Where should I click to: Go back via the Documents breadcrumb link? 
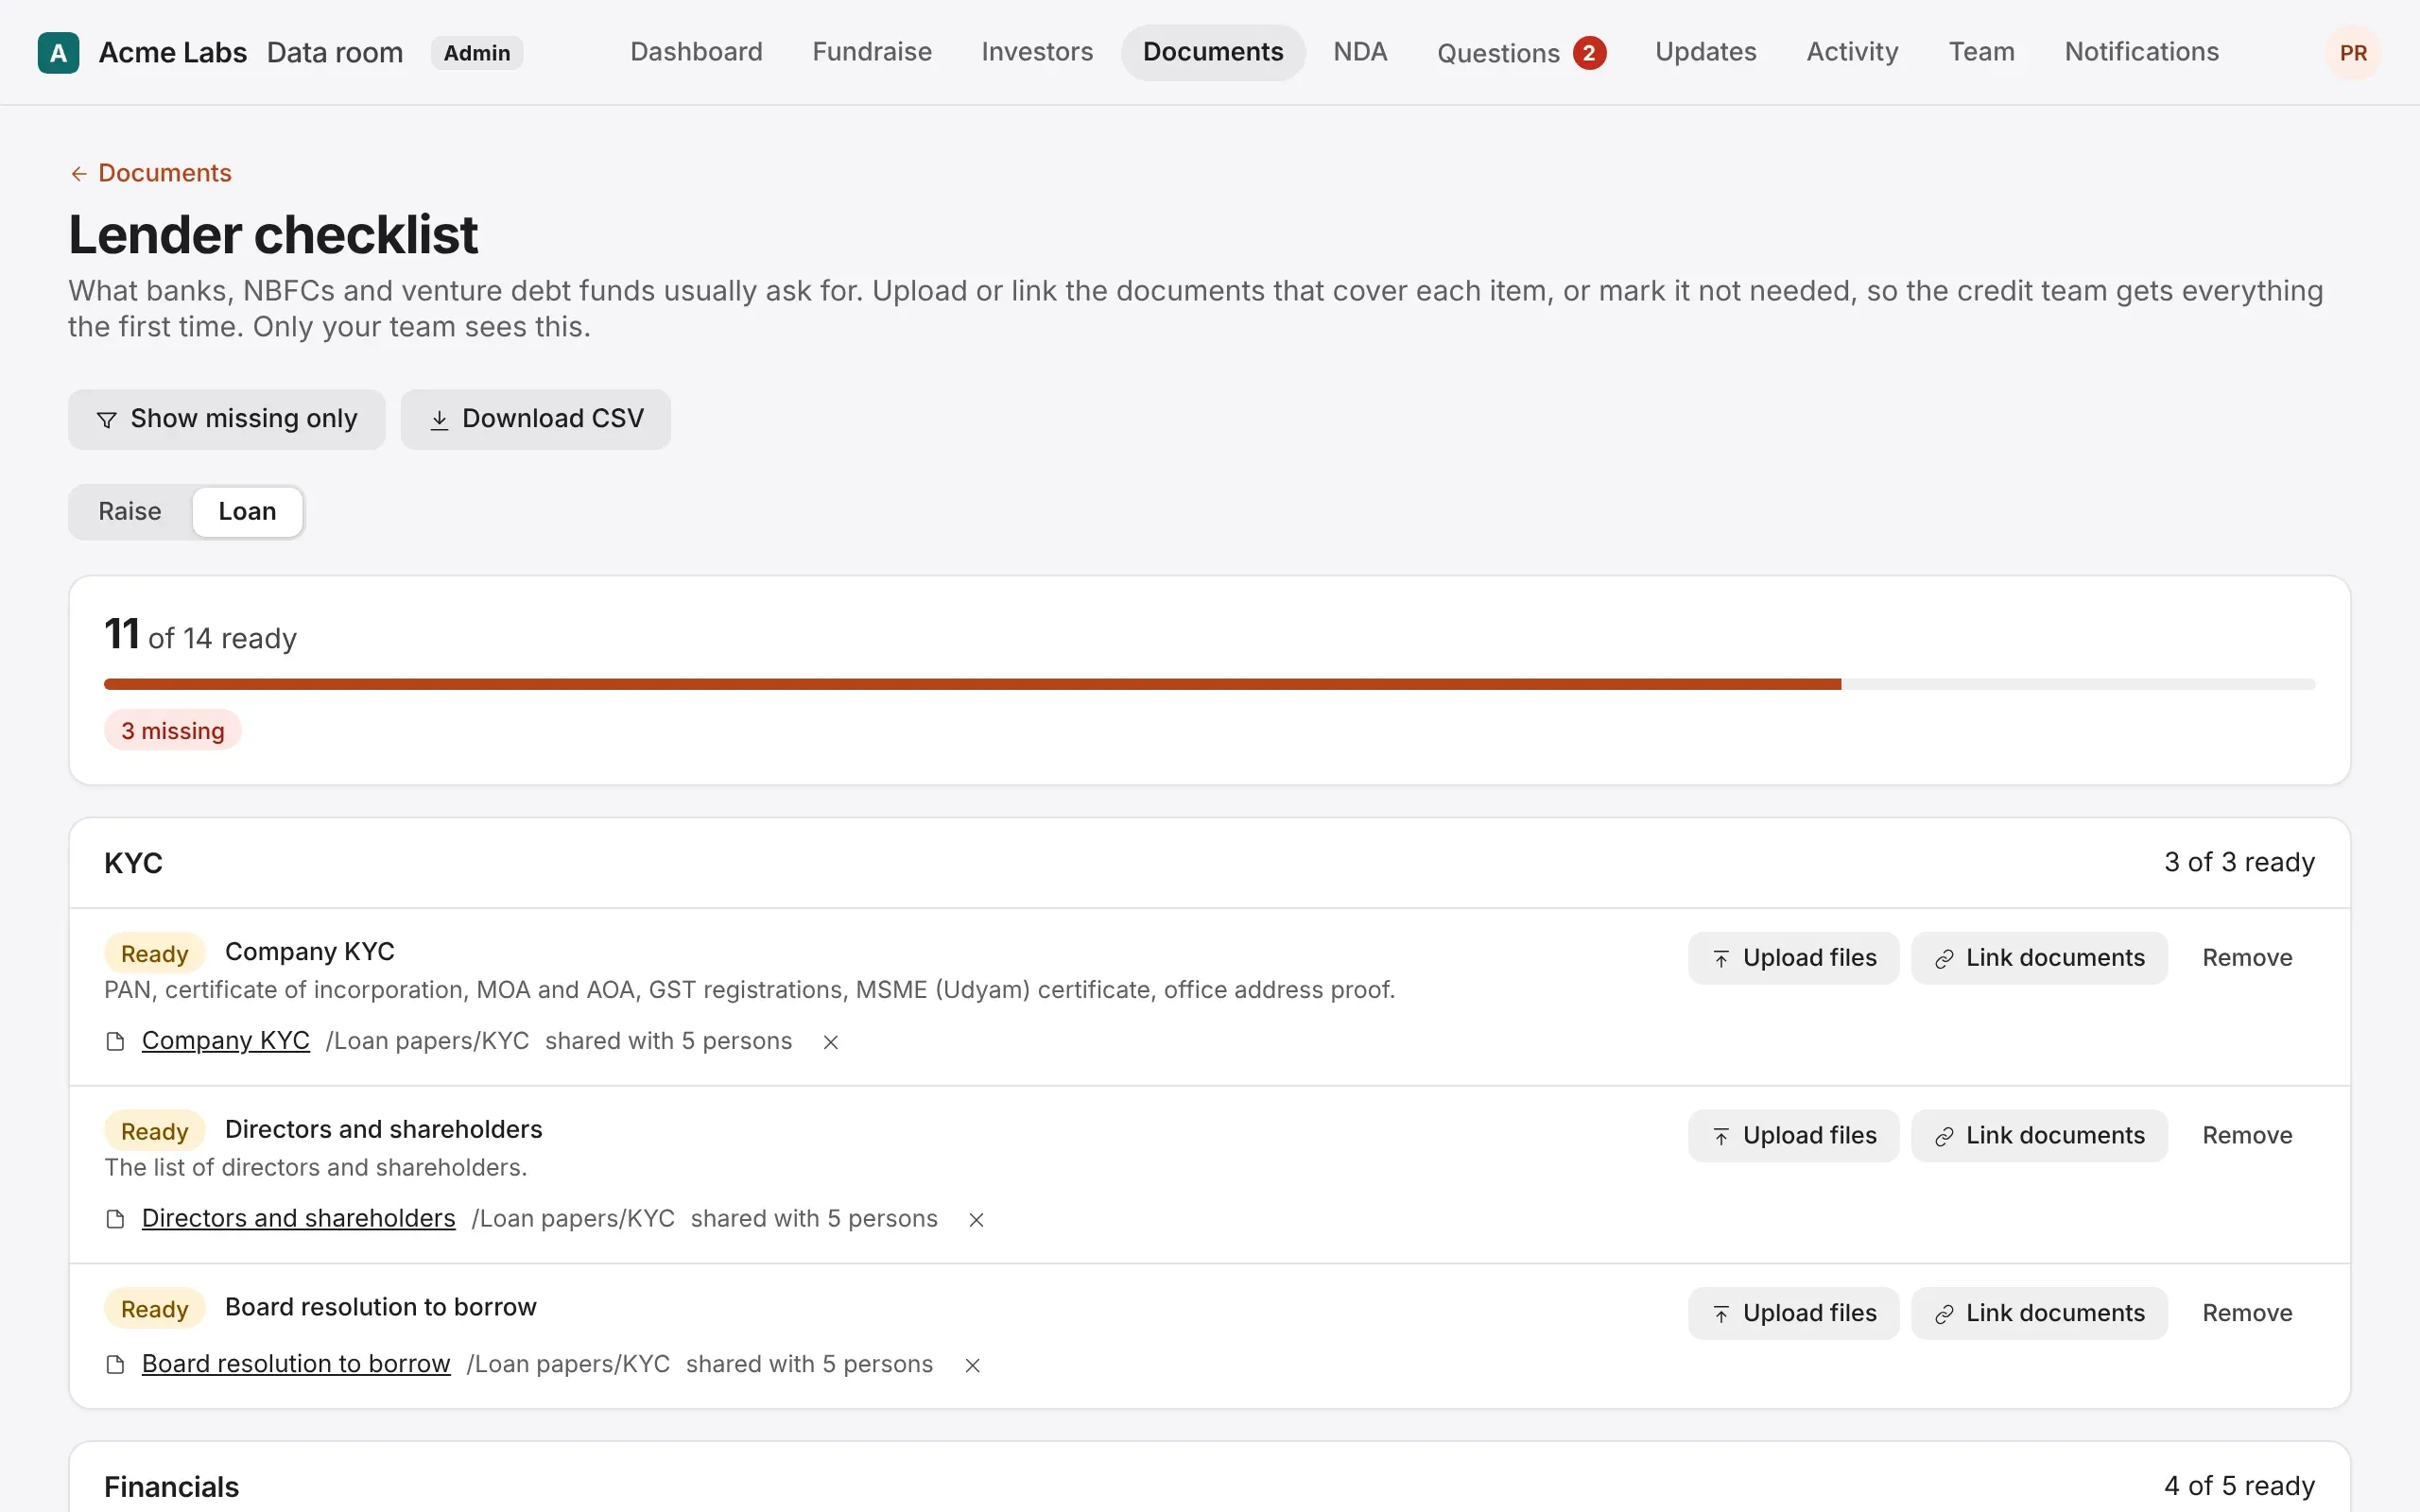tap(151, 173)
